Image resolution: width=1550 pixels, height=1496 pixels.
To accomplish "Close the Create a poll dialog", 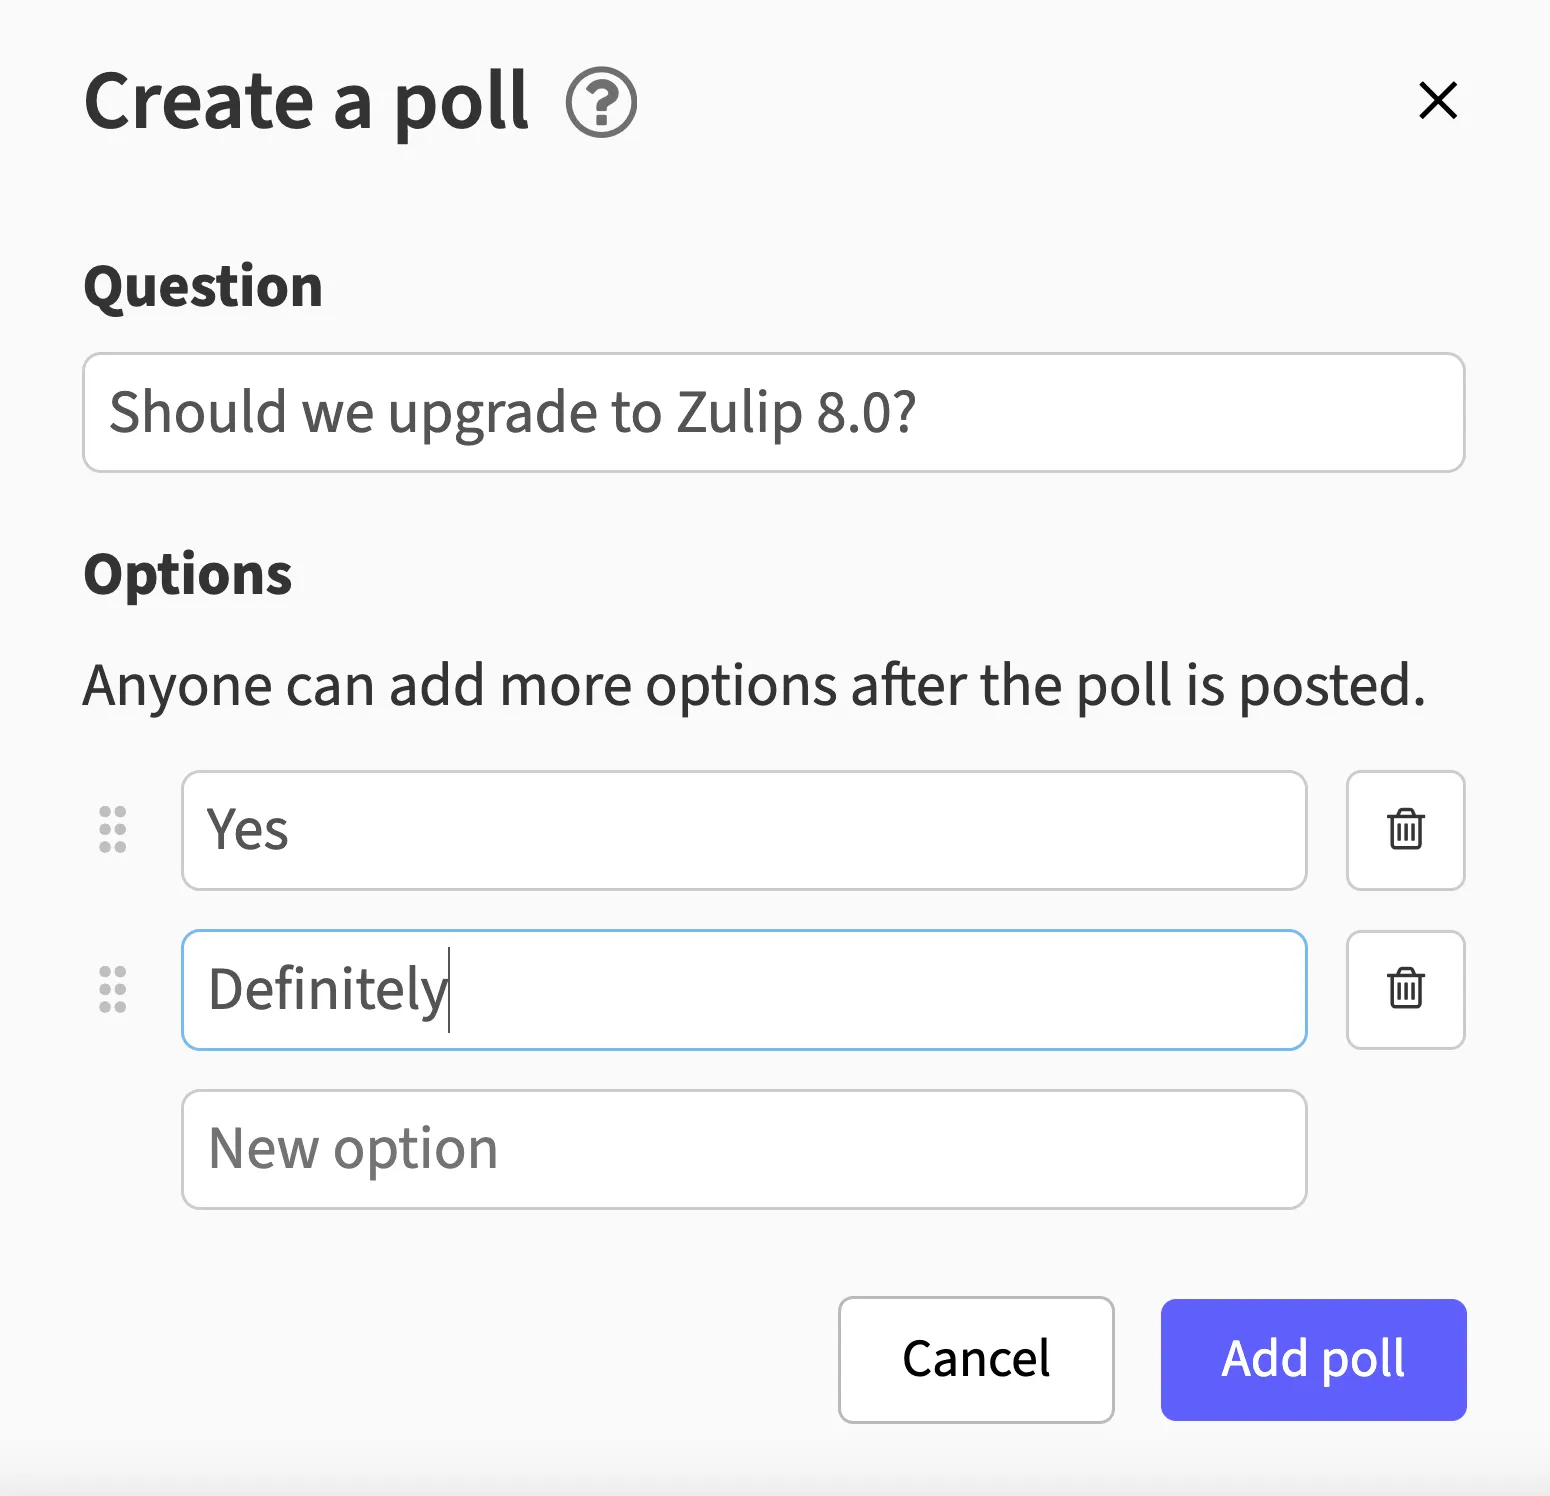I will coord(1438,101).
